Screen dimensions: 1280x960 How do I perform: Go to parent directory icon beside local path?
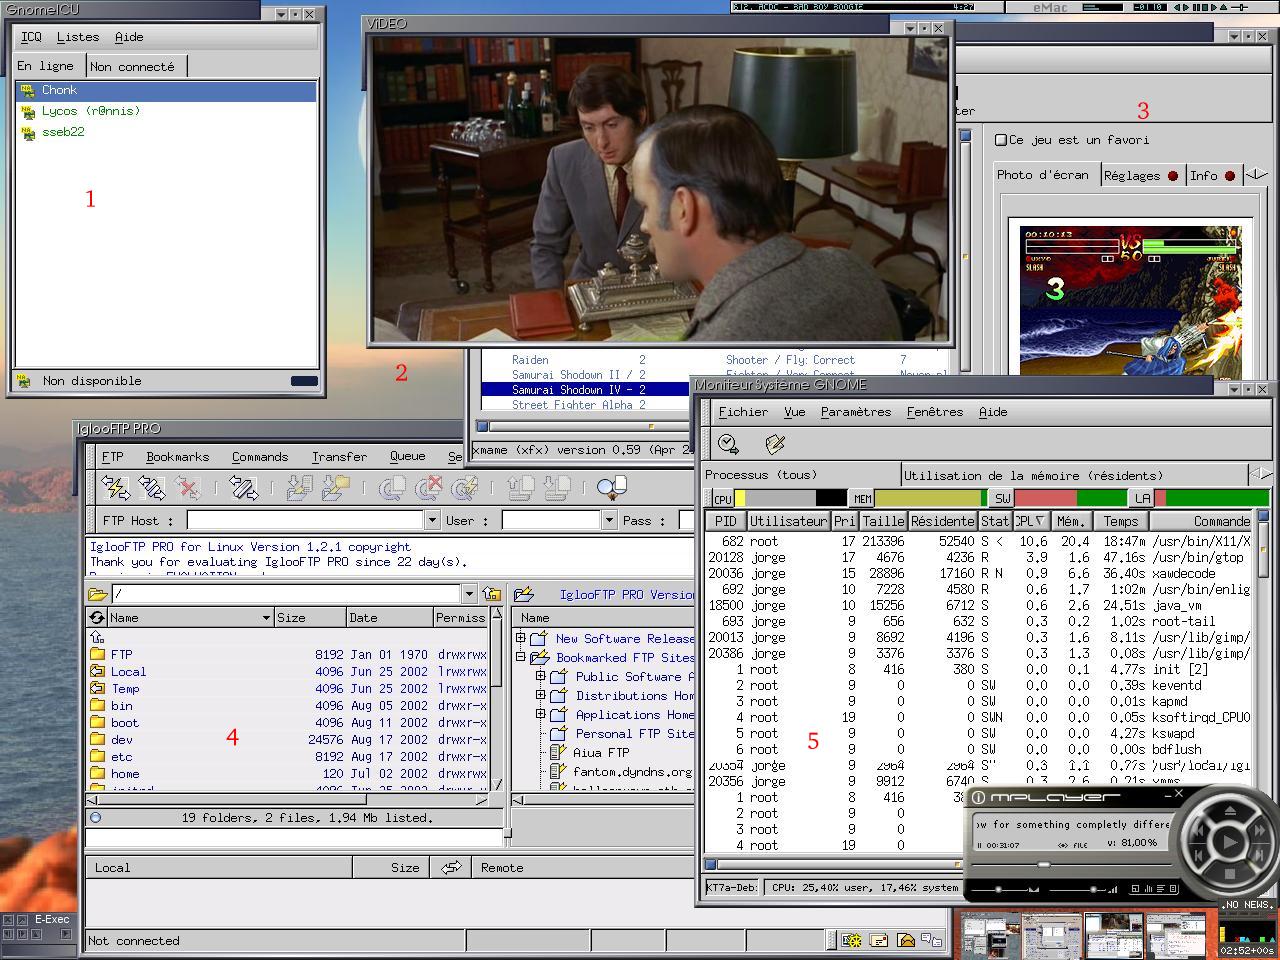(x=491, y=594)
